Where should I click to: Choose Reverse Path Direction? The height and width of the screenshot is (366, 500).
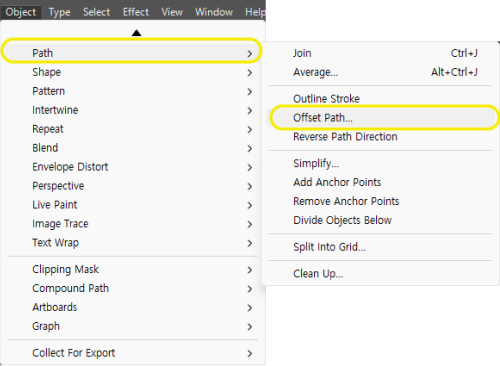point(380,137)
